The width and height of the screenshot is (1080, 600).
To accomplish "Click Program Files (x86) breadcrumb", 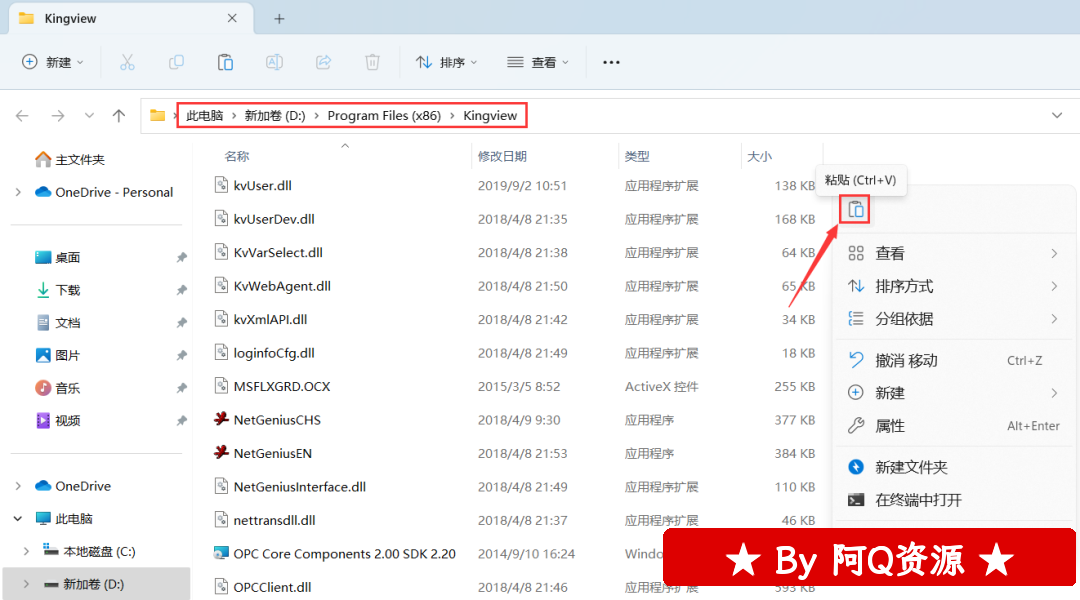I will (x=384, y=116).
